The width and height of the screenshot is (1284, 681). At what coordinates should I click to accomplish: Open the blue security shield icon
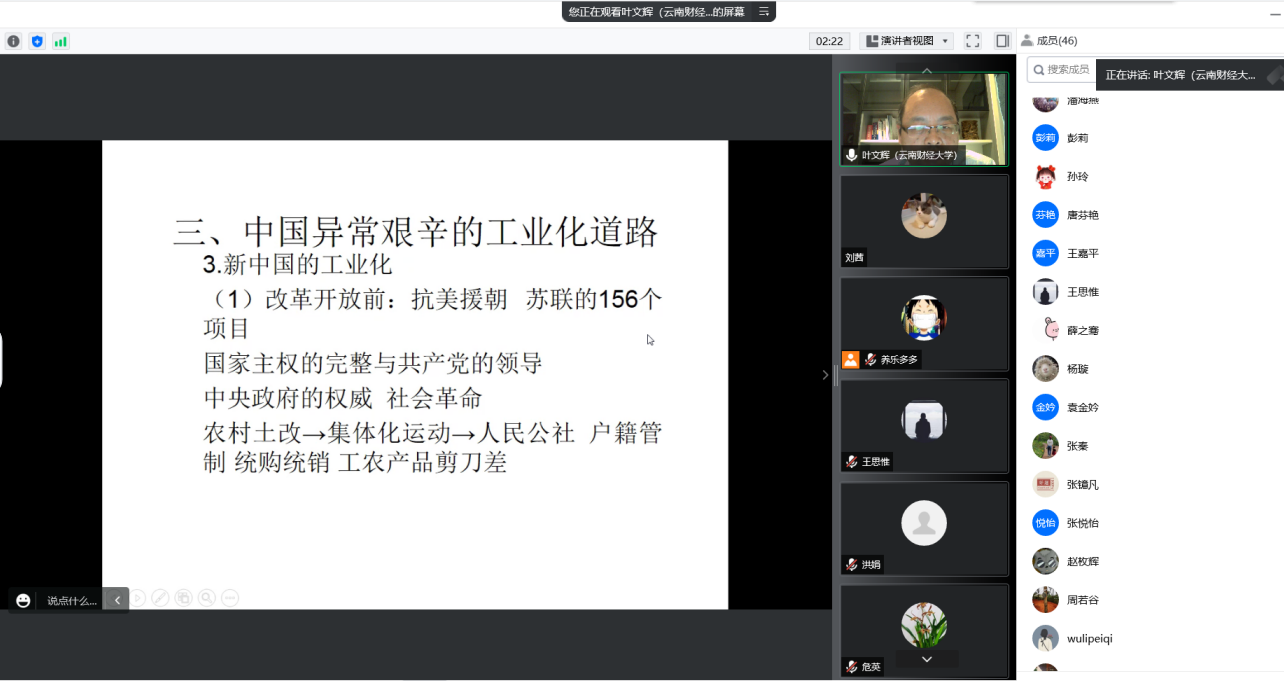[37, 41]
